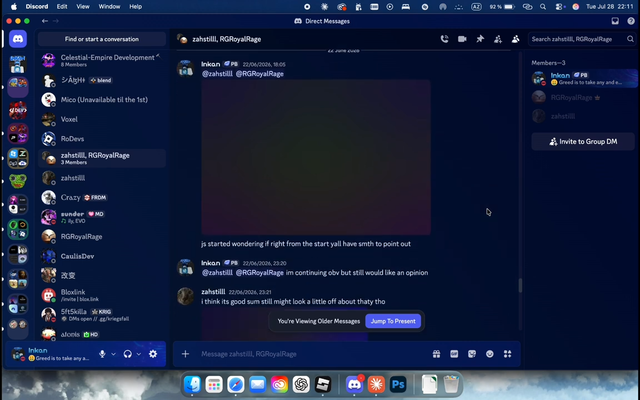Click Jump To Present button
The image size is (640, 400).
(393, 321)
